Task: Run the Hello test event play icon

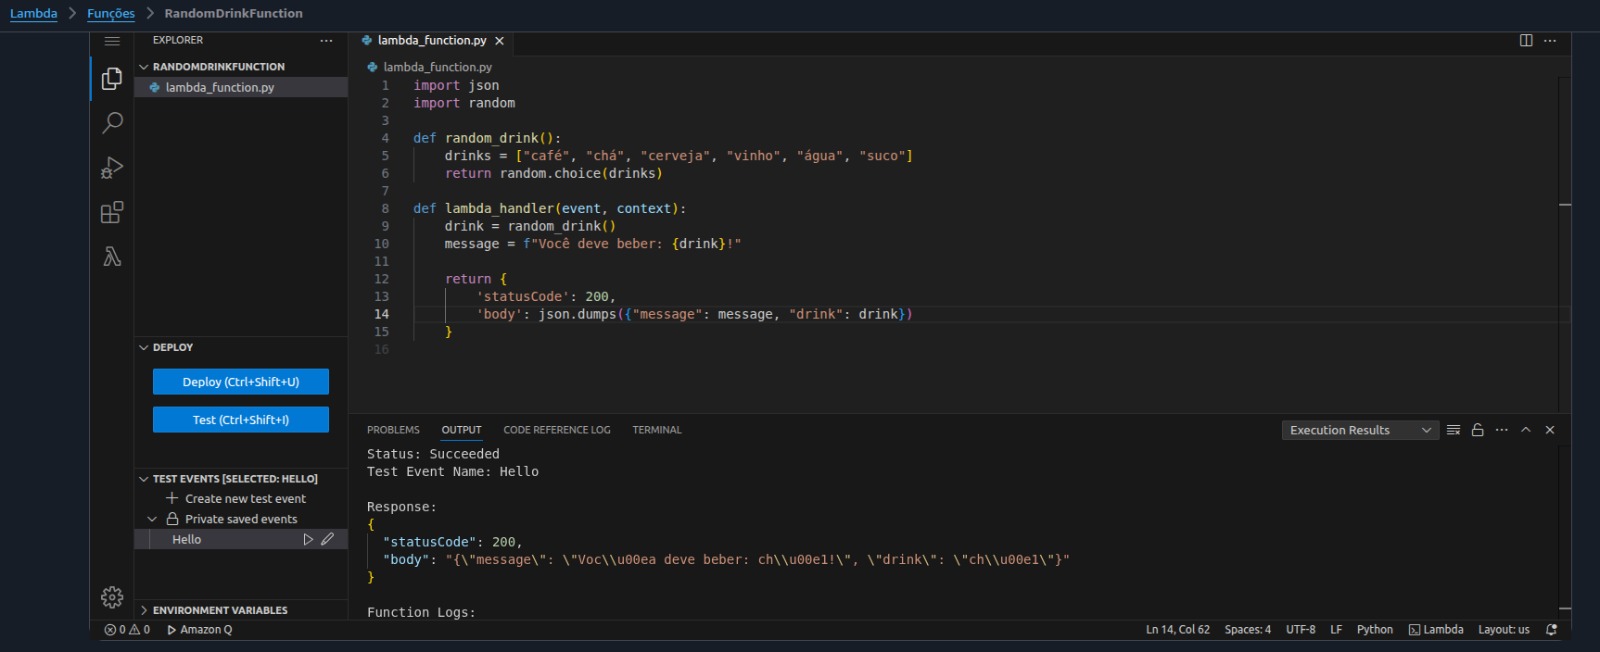Action: point(308,539)
